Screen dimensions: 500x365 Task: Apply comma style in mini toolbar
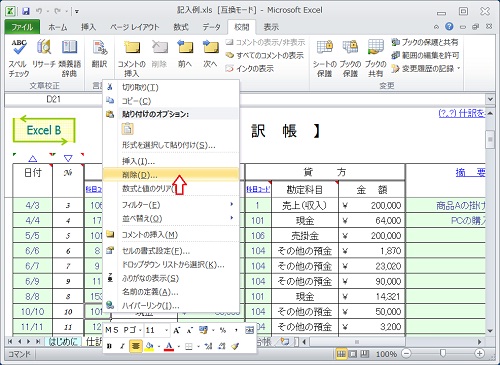pyautogui.click(x=236, y=330)
